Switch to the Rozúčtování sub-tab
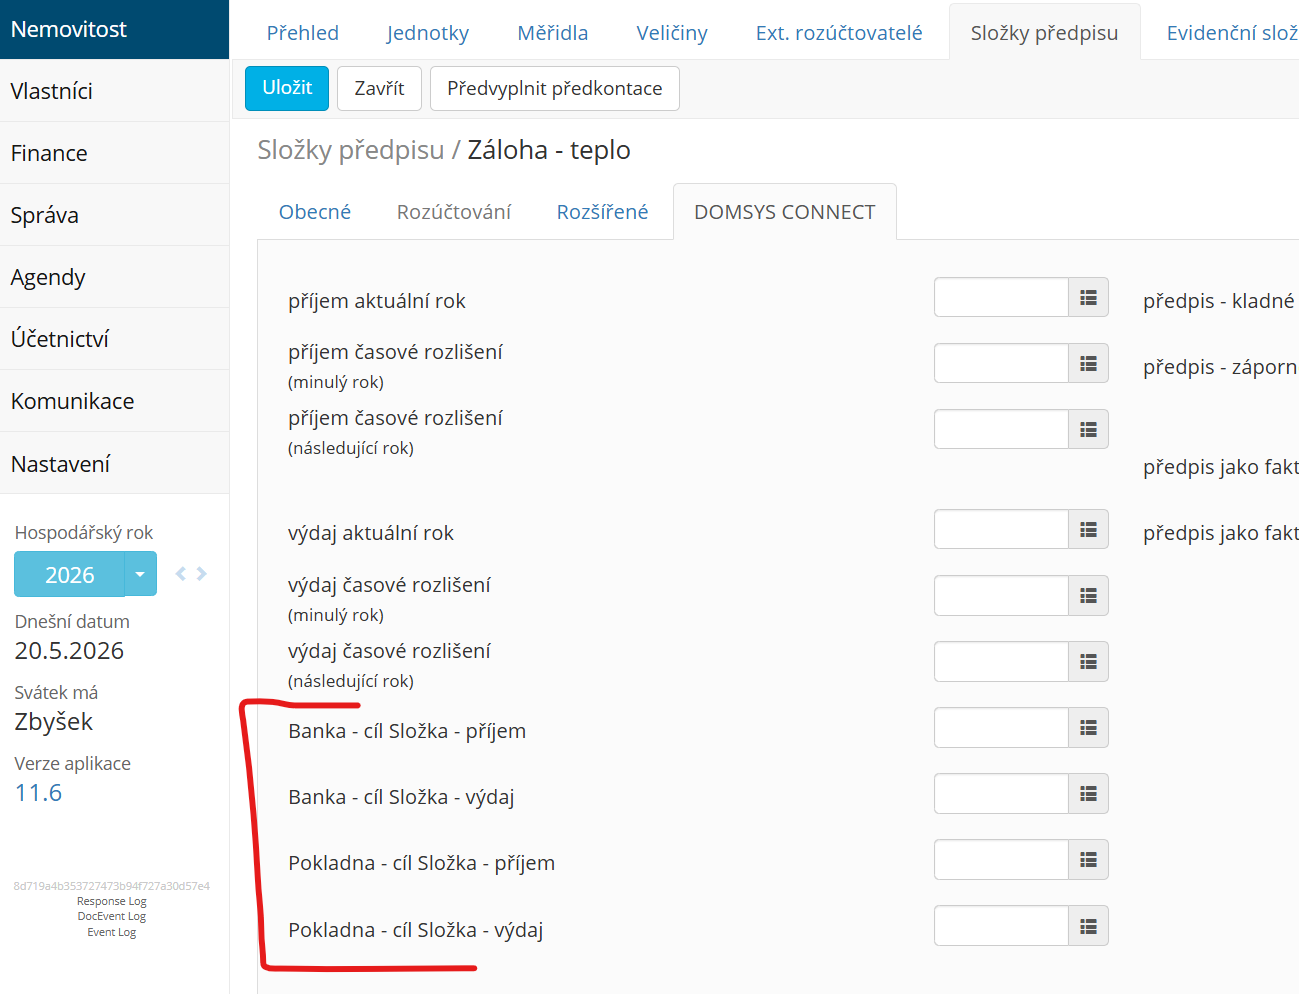 (453, 212)
